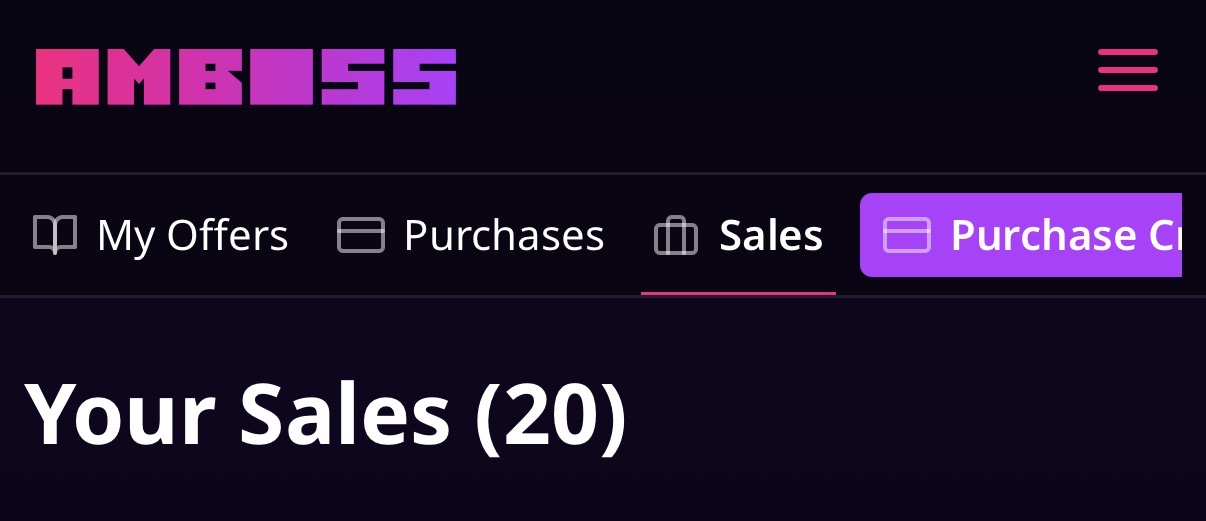The height and width of the screenshot is (521, 1206).
Task: Click the word Sales in the page heading
Action: (345, 413)
